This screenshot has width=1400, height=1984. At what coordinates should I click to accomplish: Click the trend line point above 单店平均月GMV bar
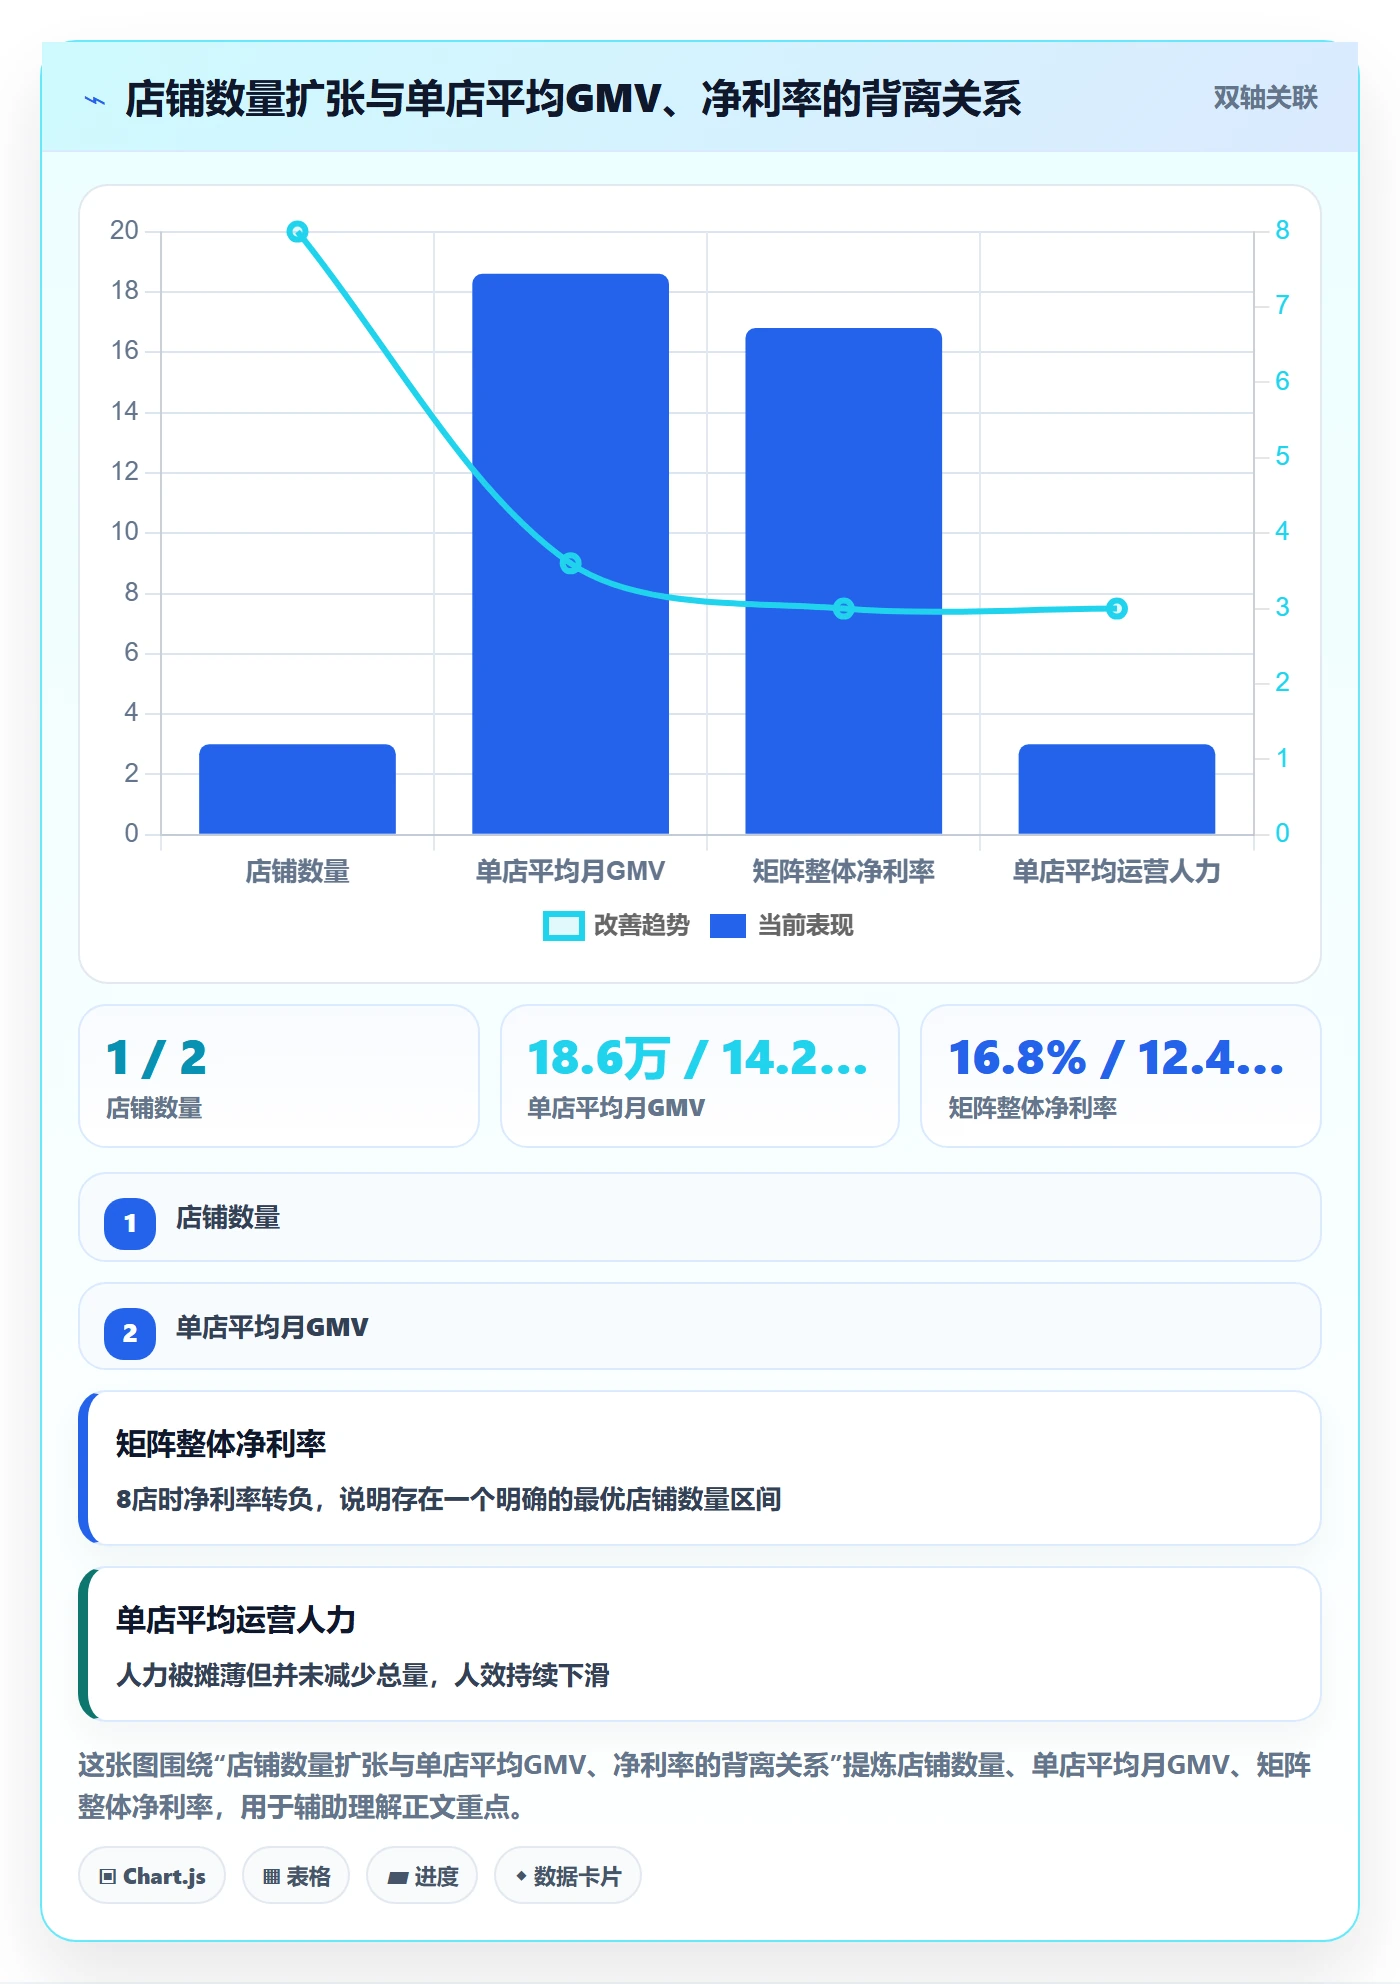click(570, 564)
